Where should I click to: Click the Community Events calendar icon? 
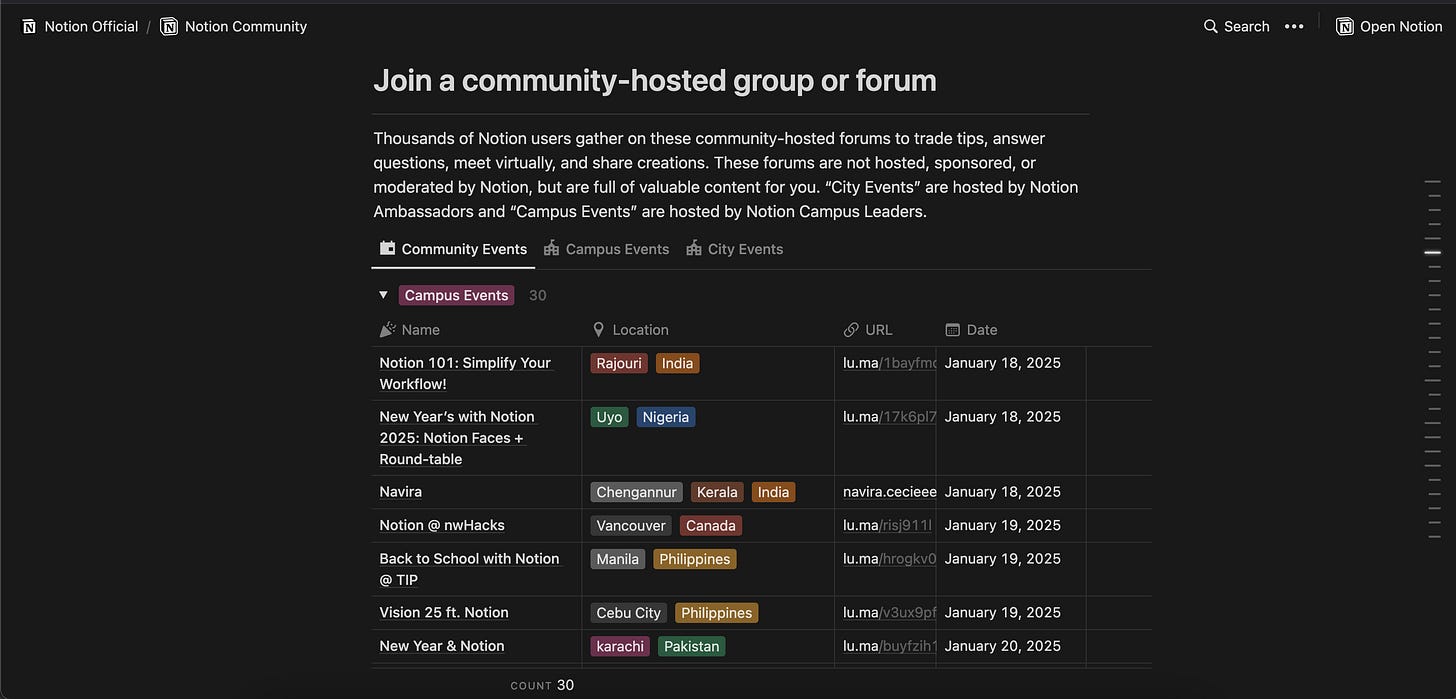click(x=387, y=248)
